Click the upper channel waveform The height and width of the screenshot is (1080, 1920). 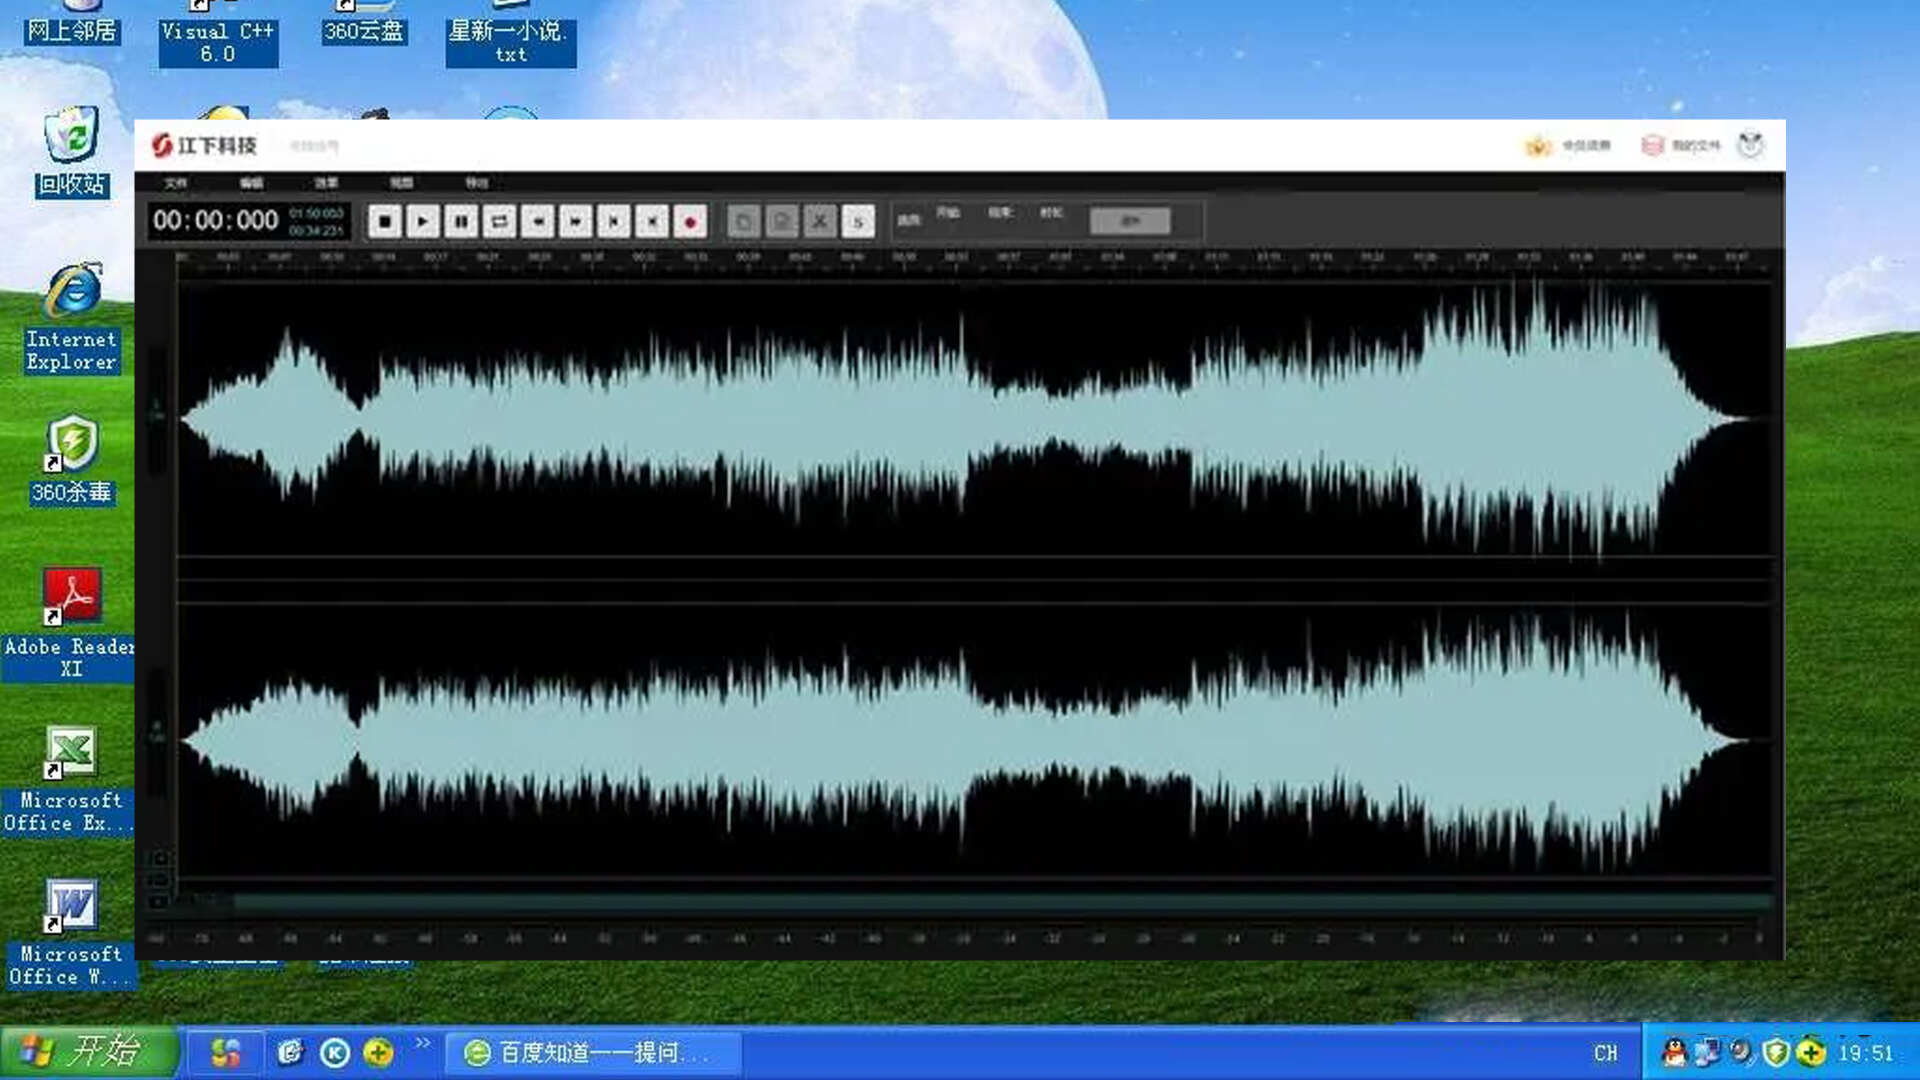(x=975, y=419)
